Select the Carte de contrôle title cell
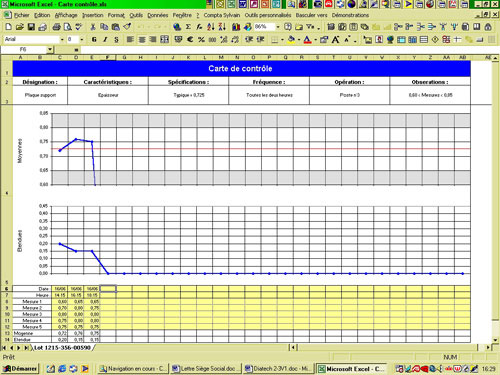The height and width of the screenshot is (375, 500). pyautogui.click(x=241, y=69)
